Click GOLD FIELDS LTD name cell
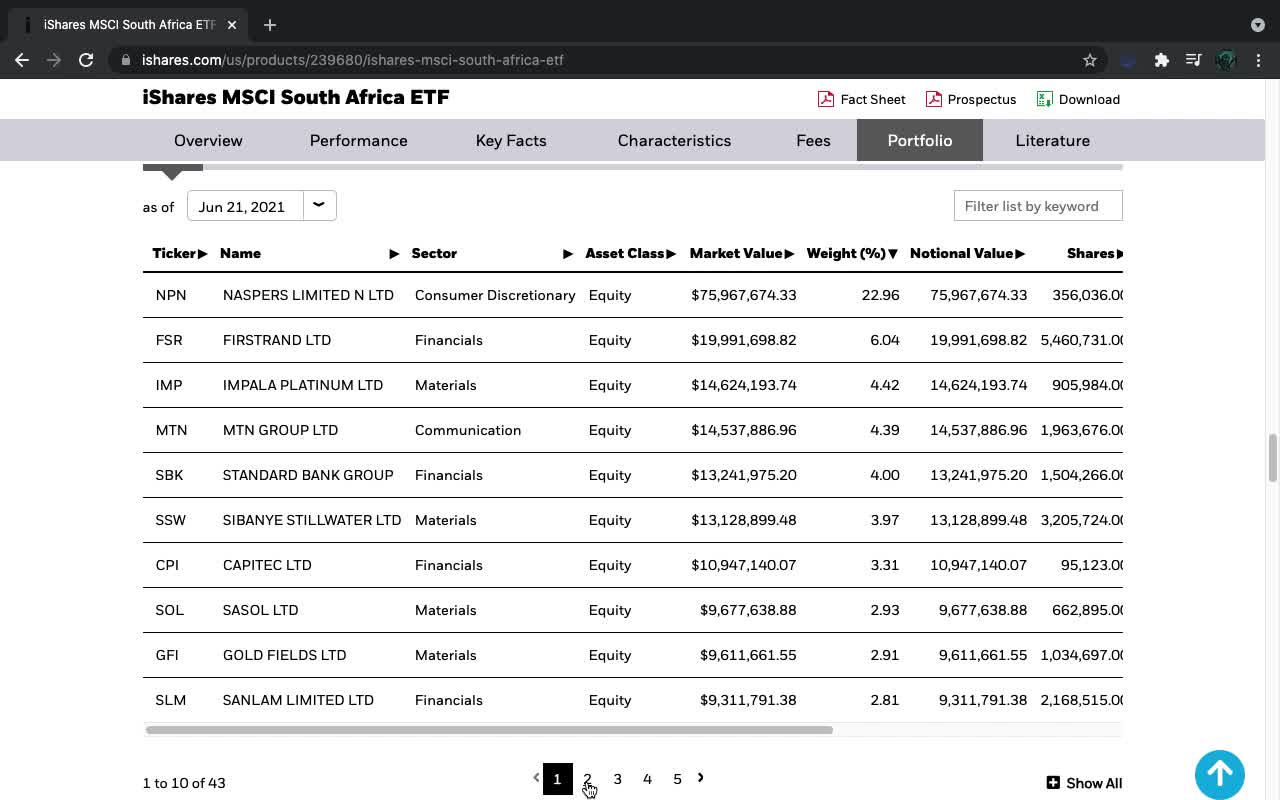Viewport: 1280px width, 800px height. (x=284, y=655)
